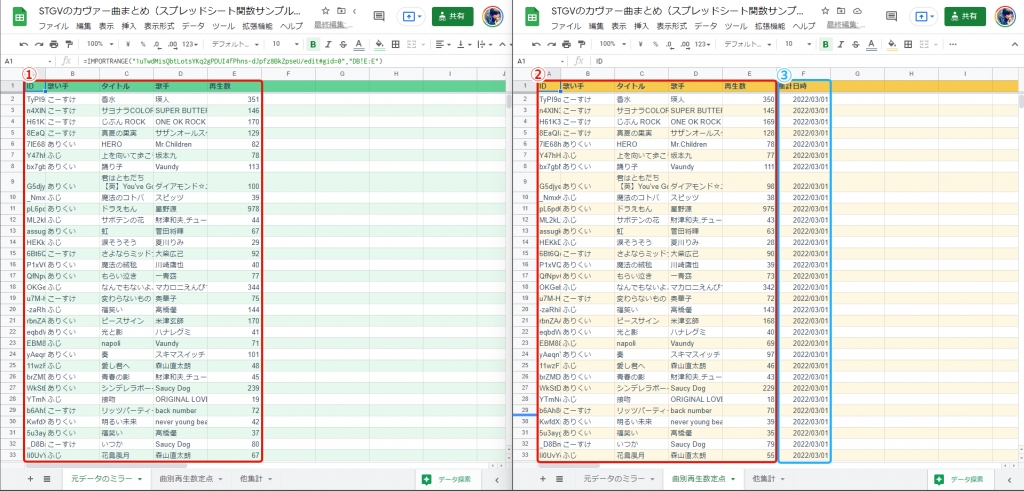Click the all sheets list icon in the left window

[x=47, y=480]
